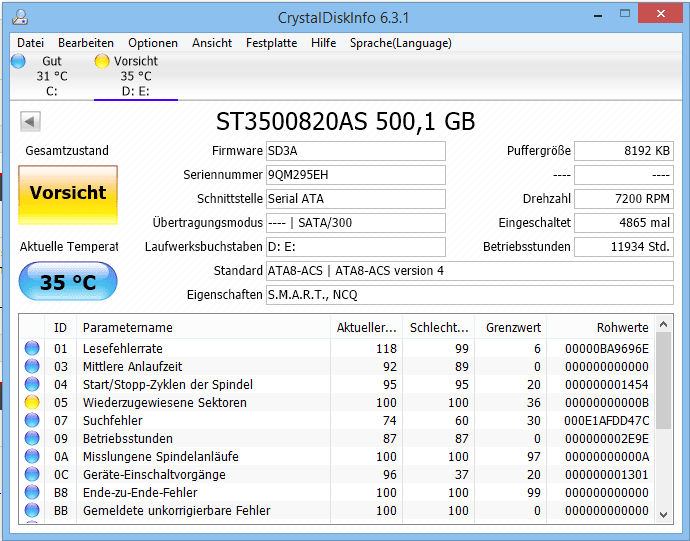Open the Bearbeiten menu

86,43
